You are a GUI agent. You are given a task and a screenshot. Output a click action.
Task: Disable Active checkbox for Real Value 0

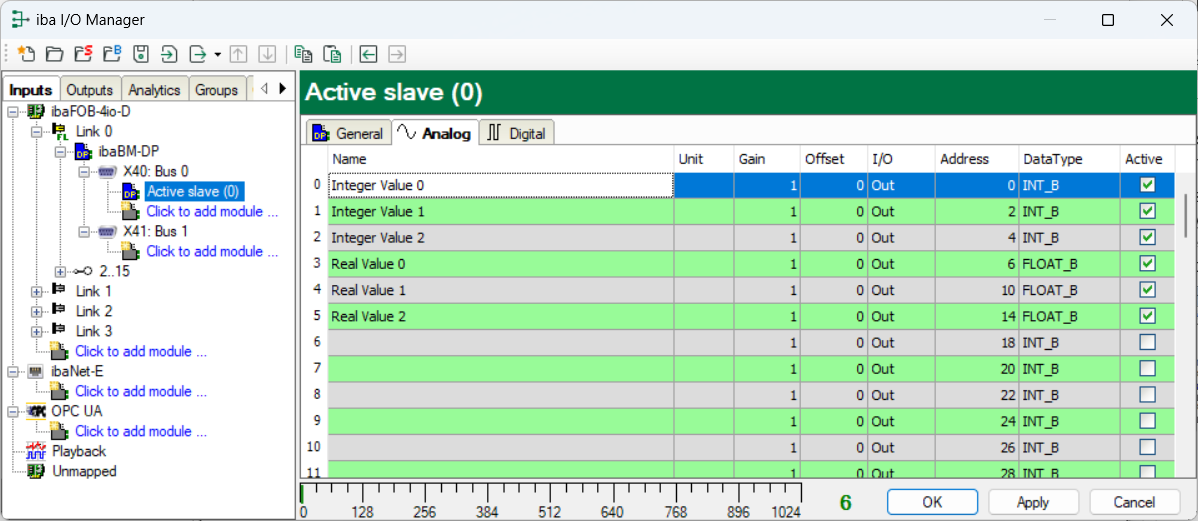point(1147,264)
